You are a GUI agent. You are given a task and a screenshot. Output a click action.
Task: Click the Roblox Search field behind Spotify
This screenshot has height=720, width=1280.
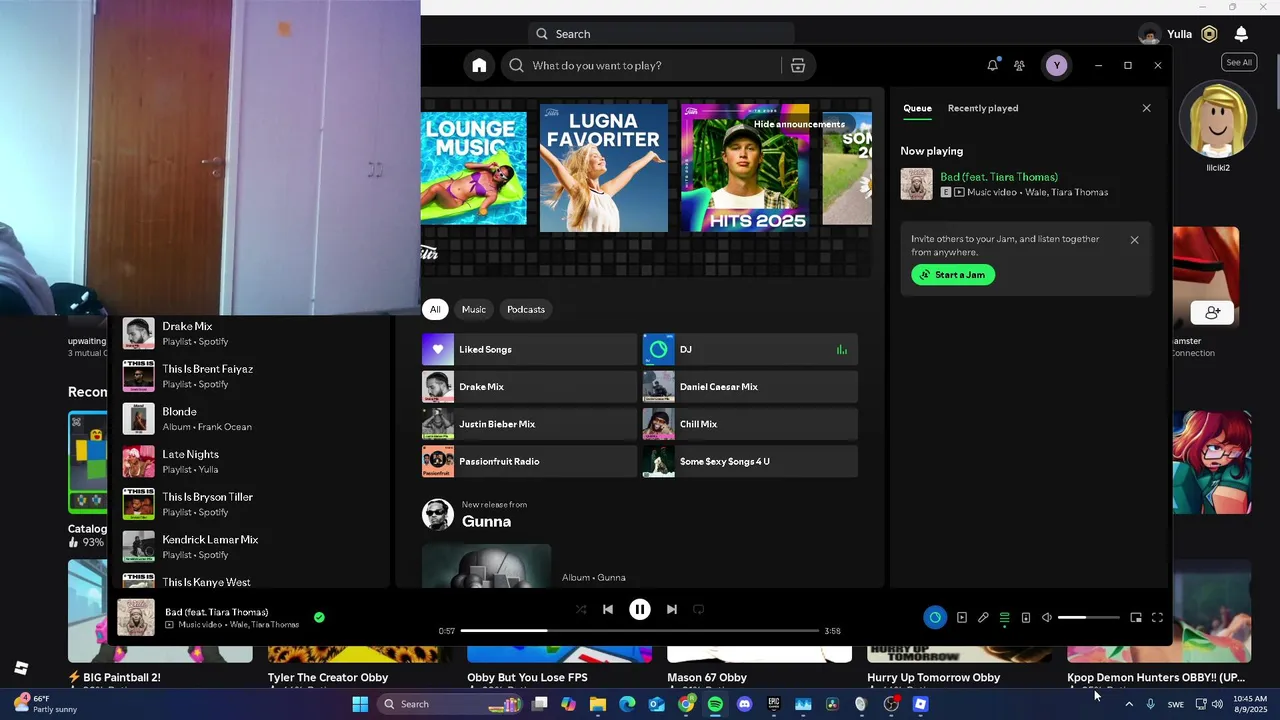coord(661,34)
